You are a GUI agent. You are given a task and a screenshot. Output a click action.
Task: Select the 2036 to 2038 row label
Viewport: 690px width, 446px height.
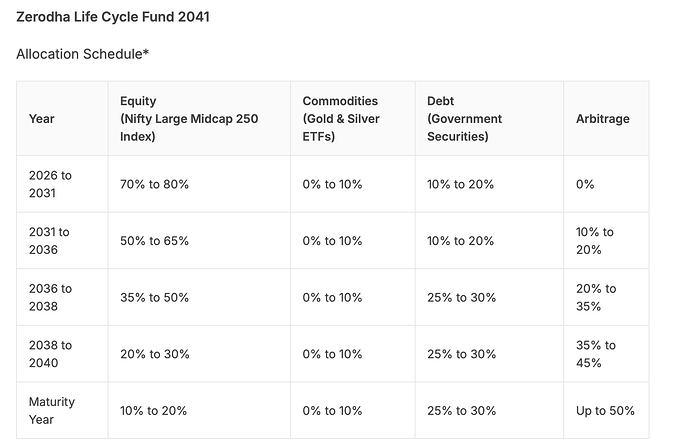[x=50, y=298]
